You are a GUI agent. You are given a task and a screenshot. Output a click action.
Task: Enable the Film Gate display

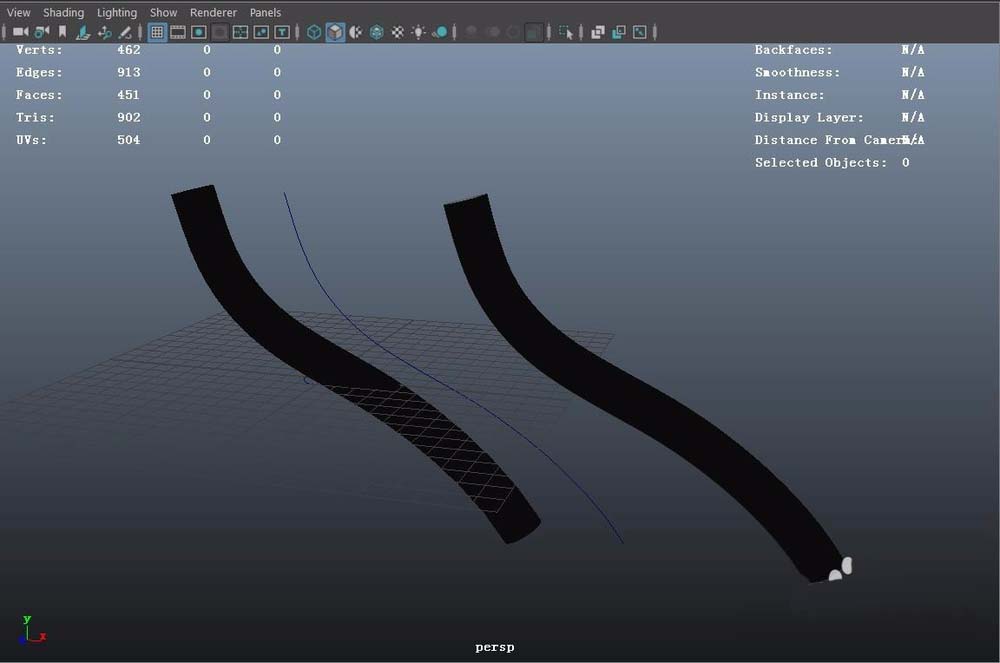(x=177, y=32)
